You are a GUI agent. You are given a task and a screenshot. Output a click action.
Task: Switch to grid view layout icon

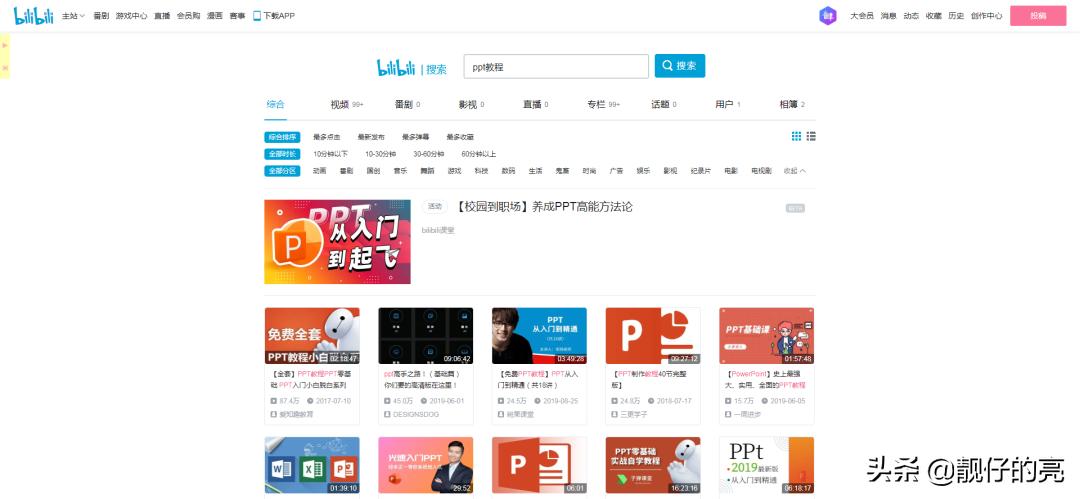(796, 136)
